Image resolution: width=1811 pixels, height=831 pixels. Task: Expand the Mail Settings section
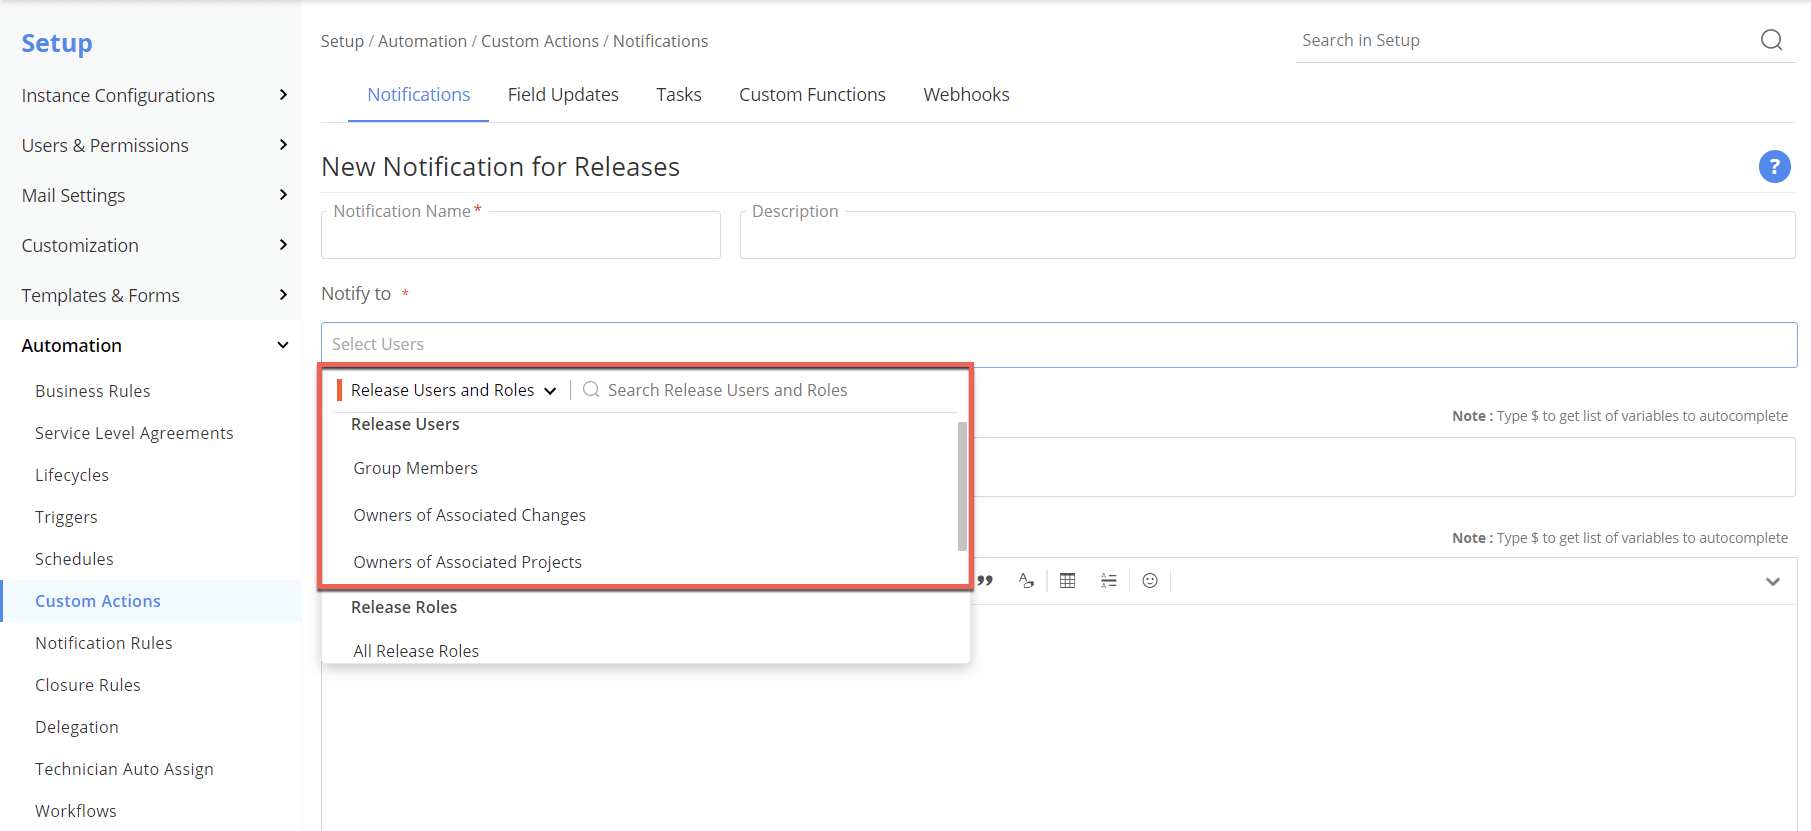click(283, 195)
